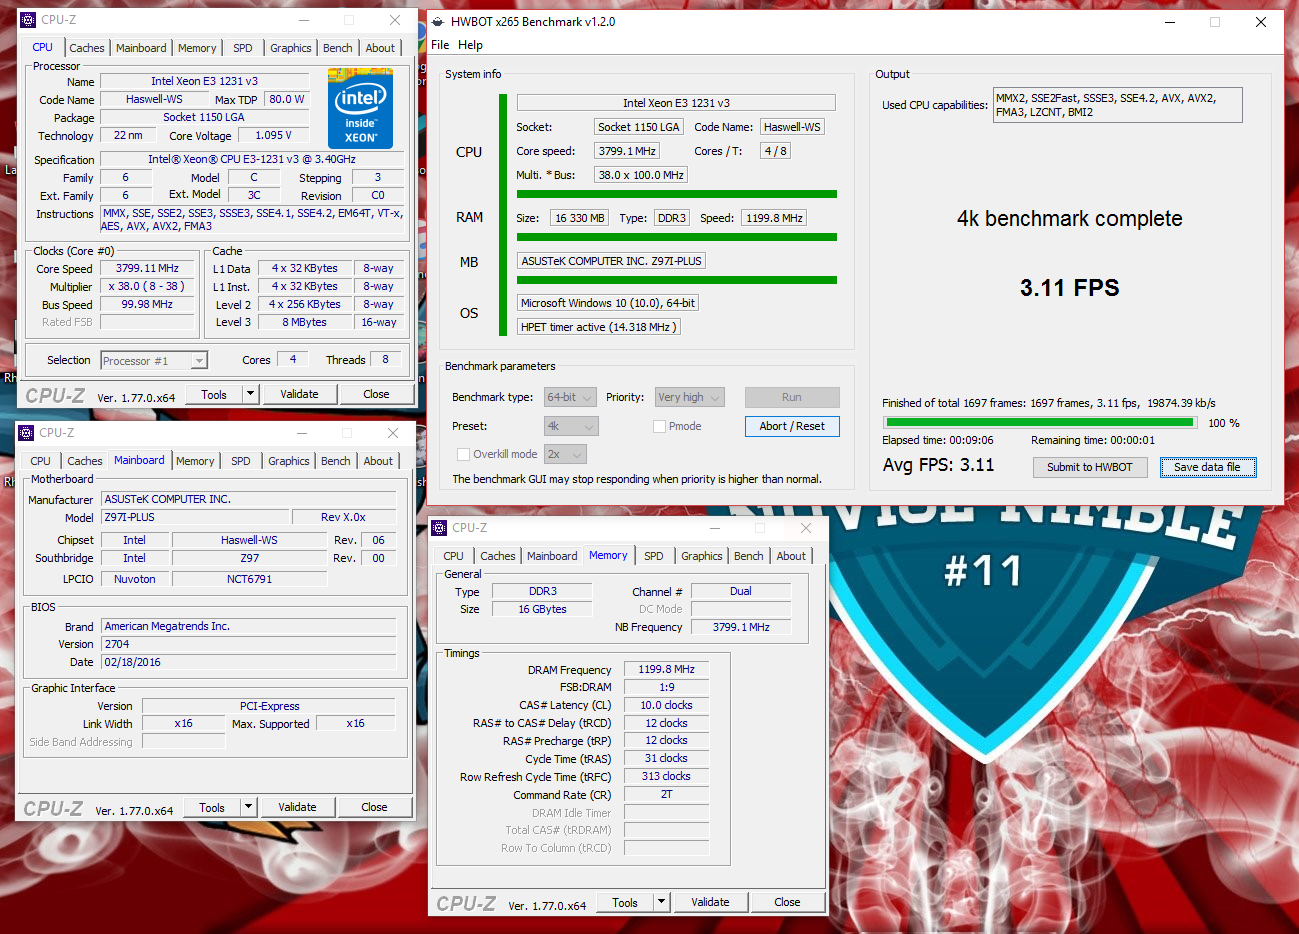
Task: Click the Used CPU capabilities text box
Action: (x=1118, y=105)
